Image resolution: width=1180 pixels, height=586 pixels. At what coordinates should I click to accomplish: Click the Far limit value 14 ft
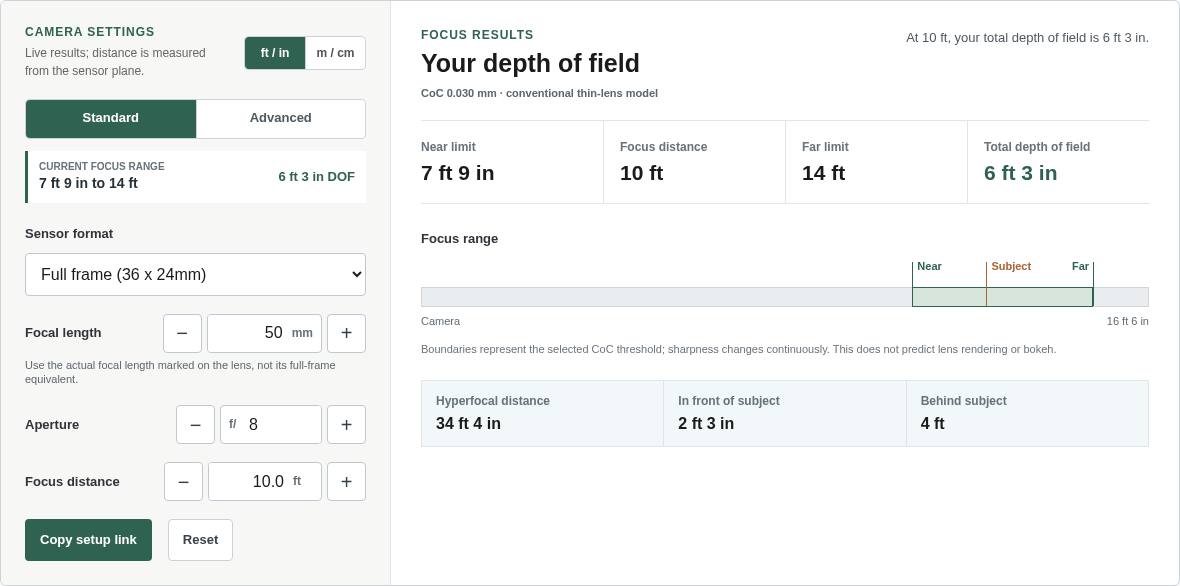point(823,173)
